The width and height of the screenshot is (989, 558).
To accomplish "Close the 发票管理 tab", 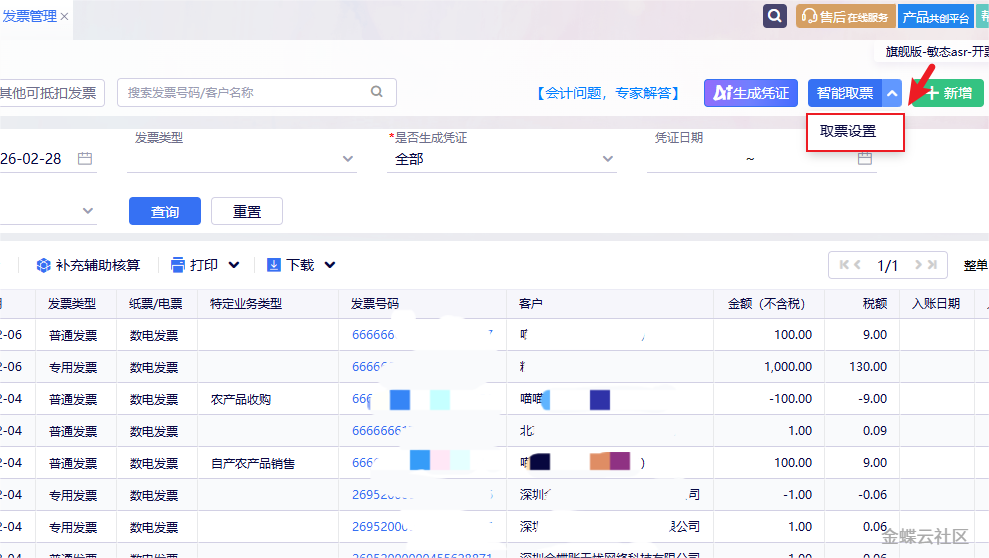I will click(x=64, y=16).
